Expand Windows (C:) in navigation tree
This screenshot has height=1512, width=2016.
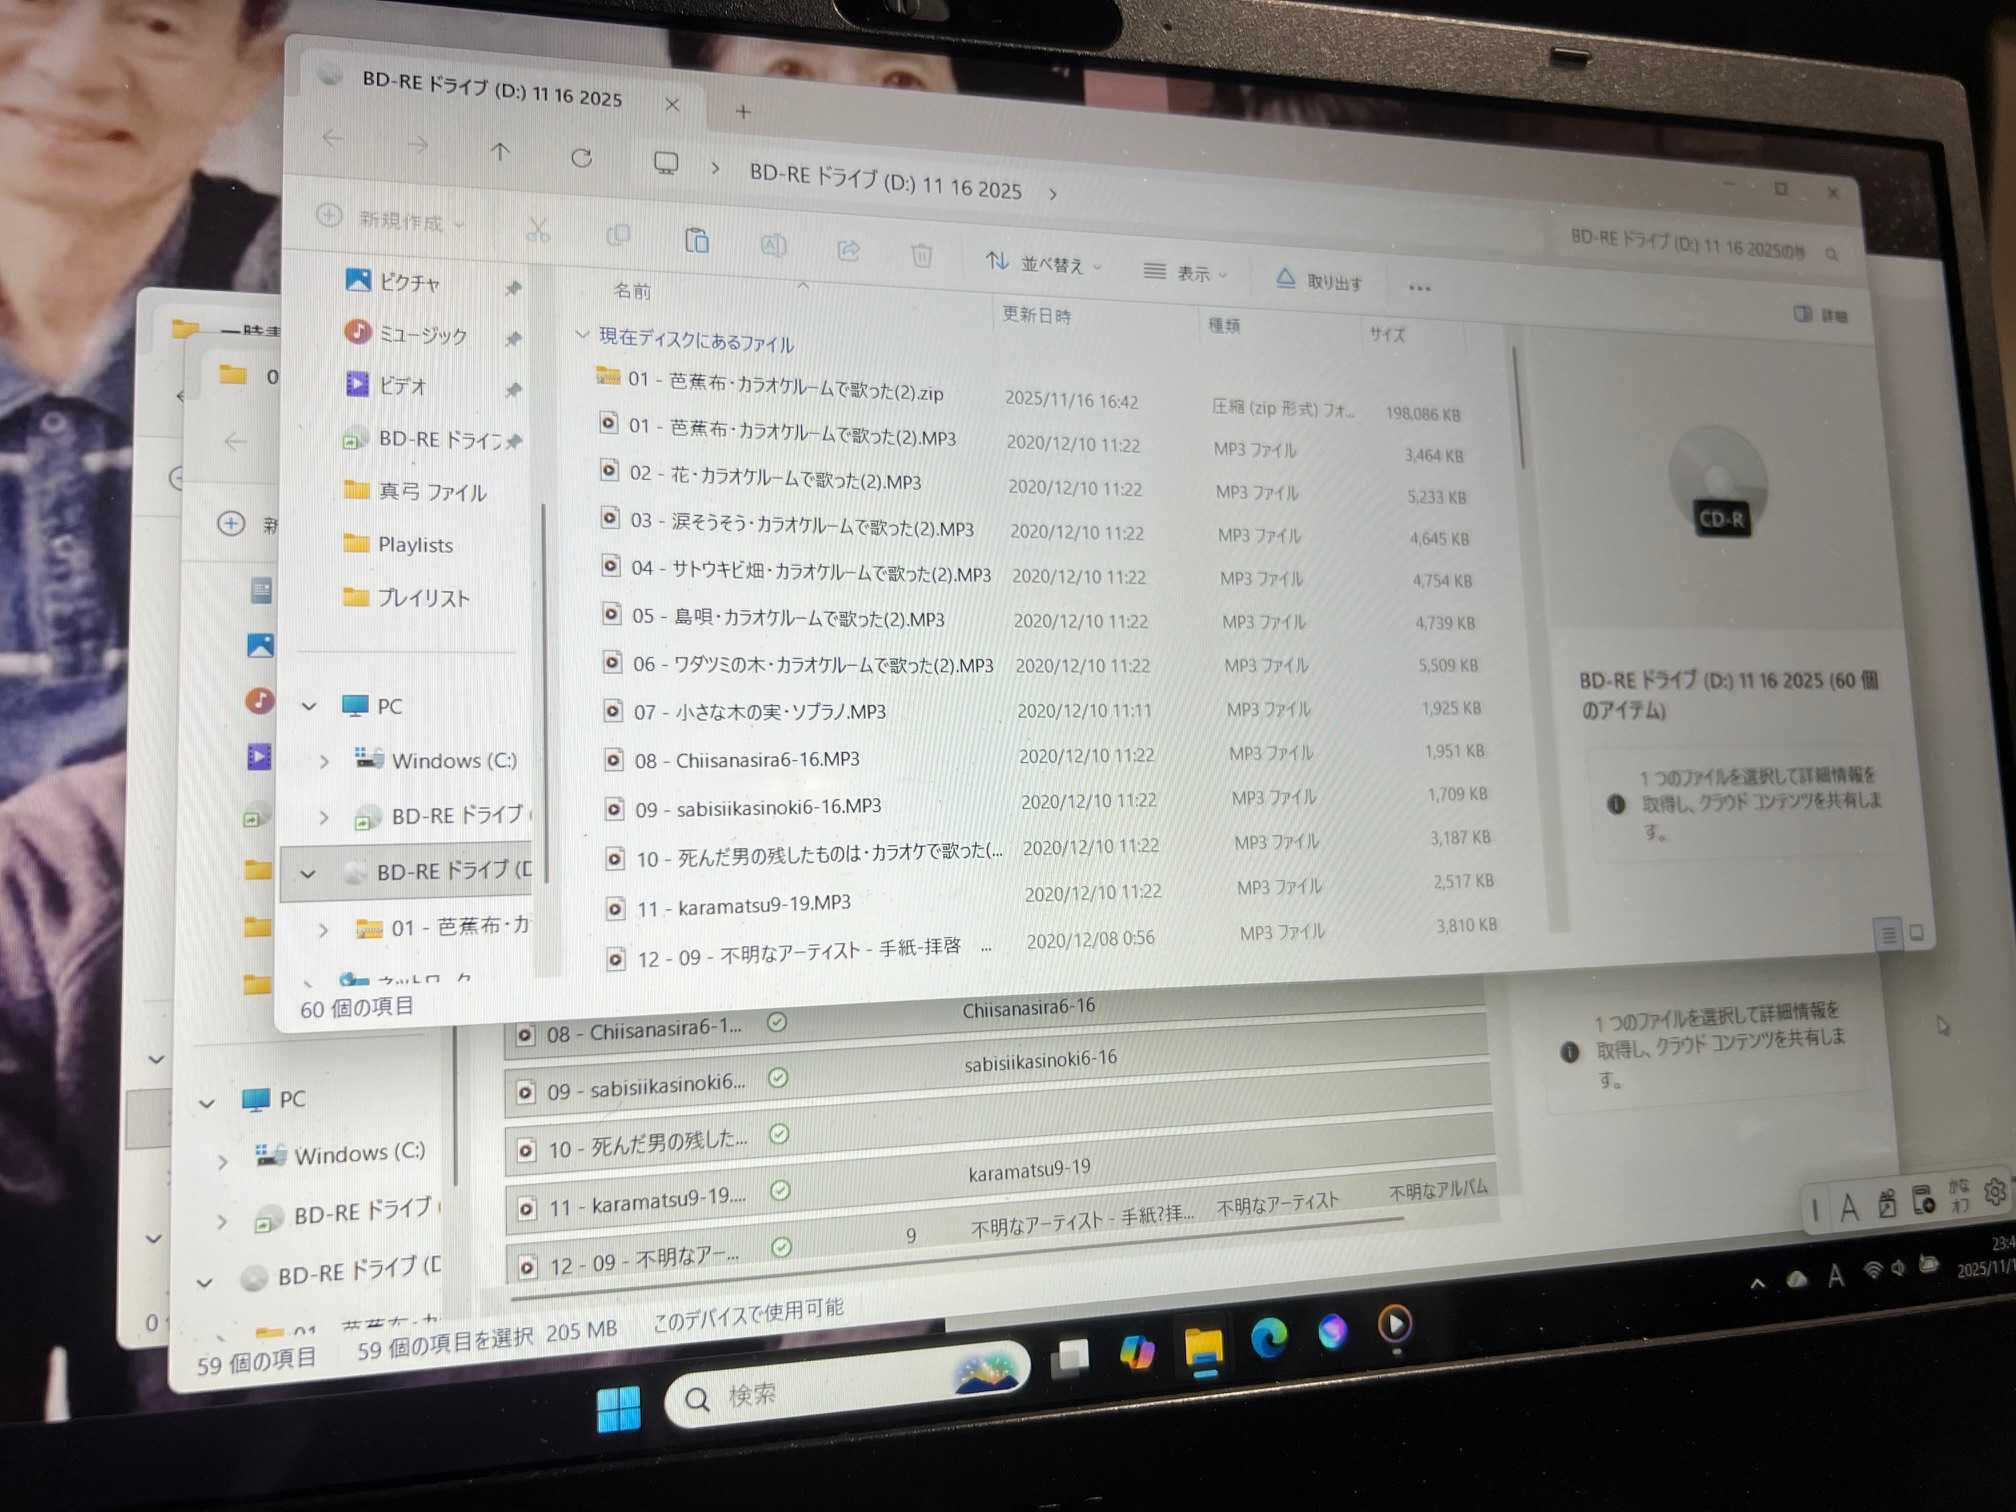(x=324, y=762)
